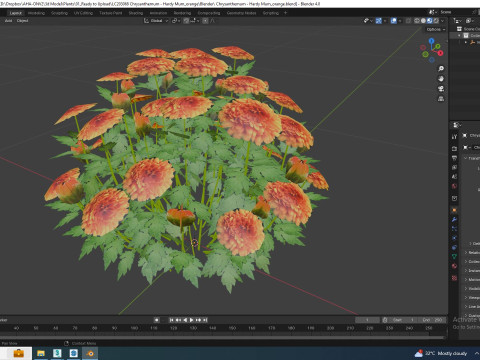
Task: Switch perspective/orthographic with grid icon
Action: (441, 99)
